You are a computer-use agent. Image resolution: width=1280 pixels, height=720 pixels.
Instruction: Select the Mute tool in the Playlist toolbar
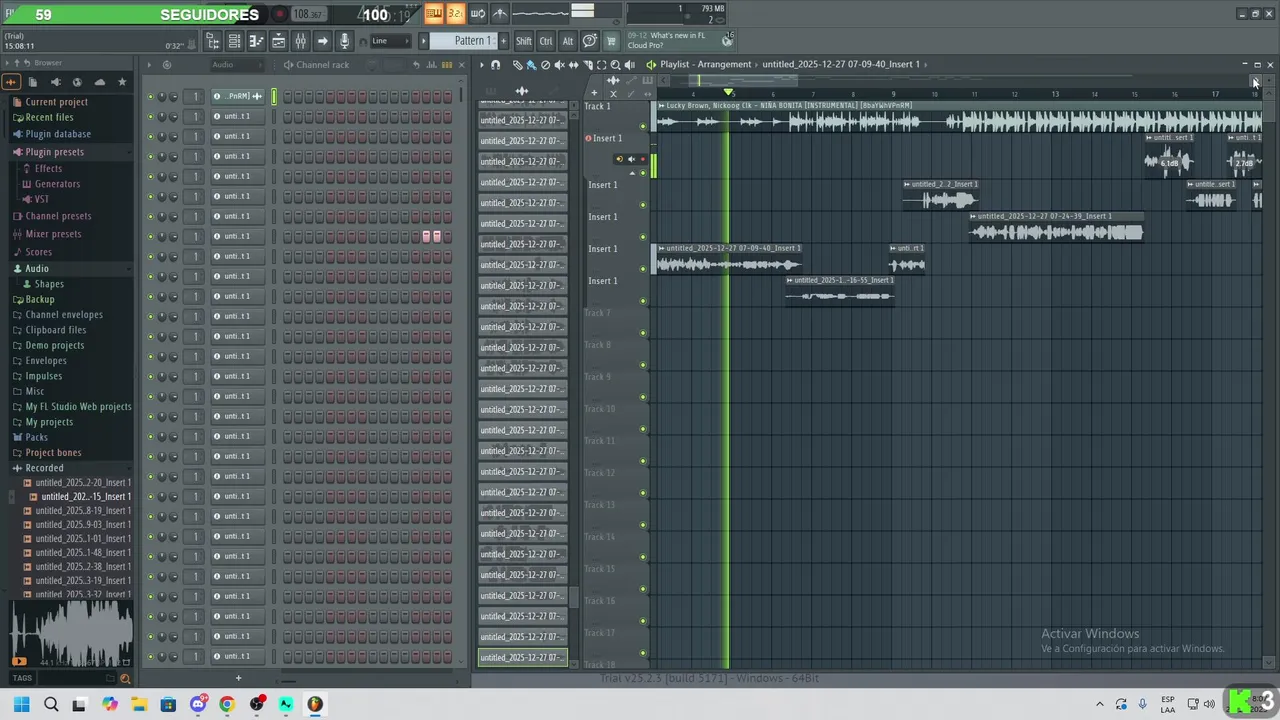559,64
